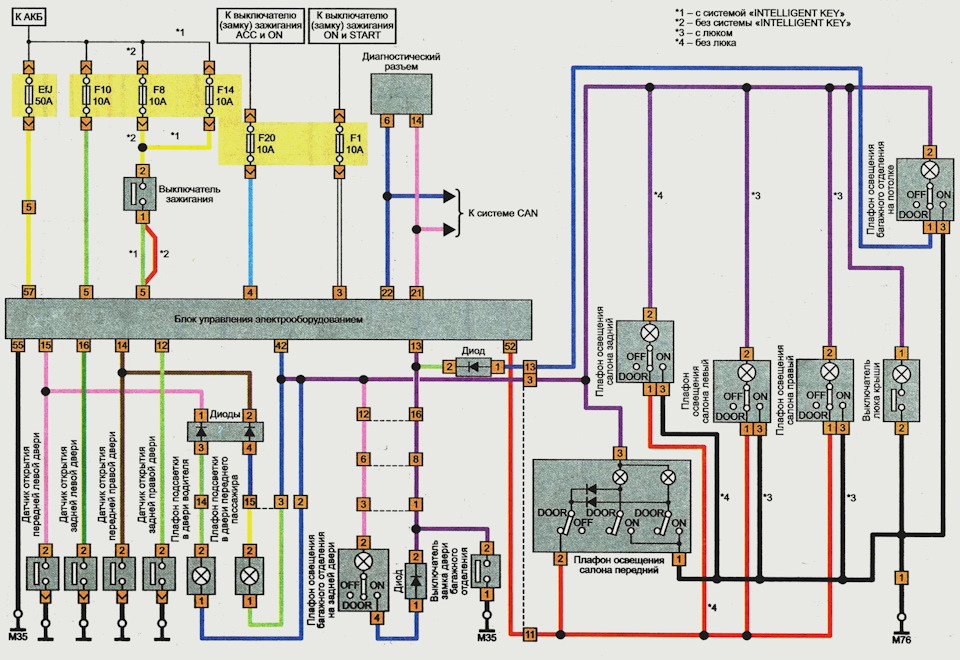This screenshot has width=960, height=660.
Task: Click the Выключатель замка двери багажного отделения label
Action: pos(449,570)
